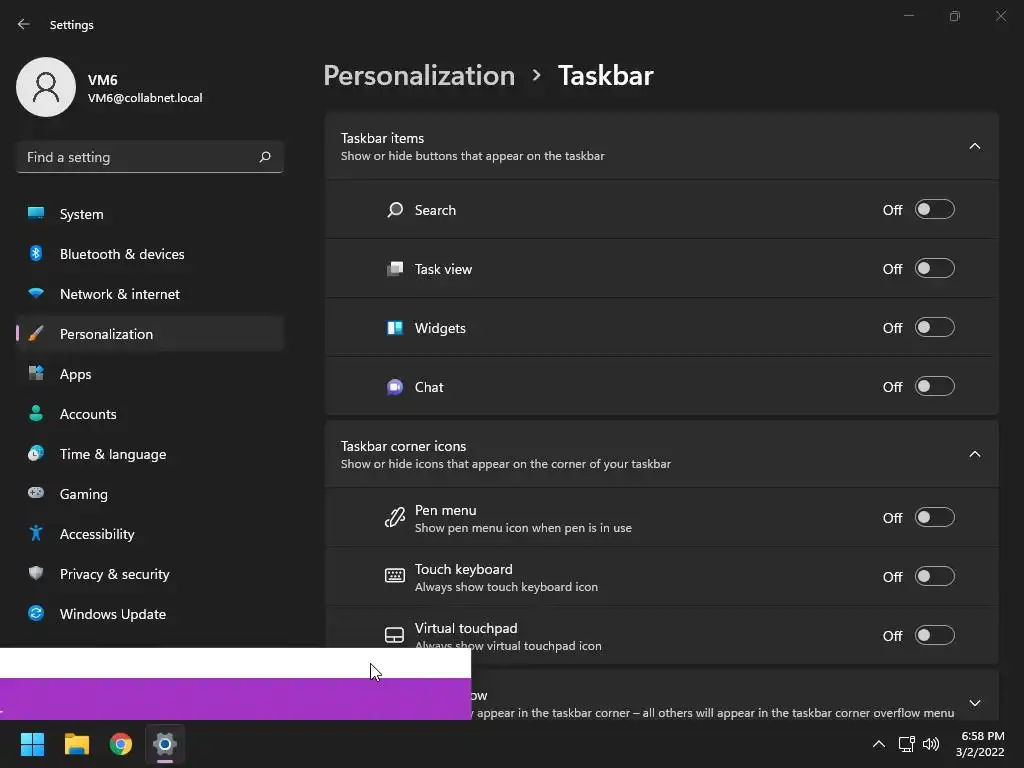Click the VM6 user avatar icon
This screenshot has height=768, width=1024.
click(46, 87)
